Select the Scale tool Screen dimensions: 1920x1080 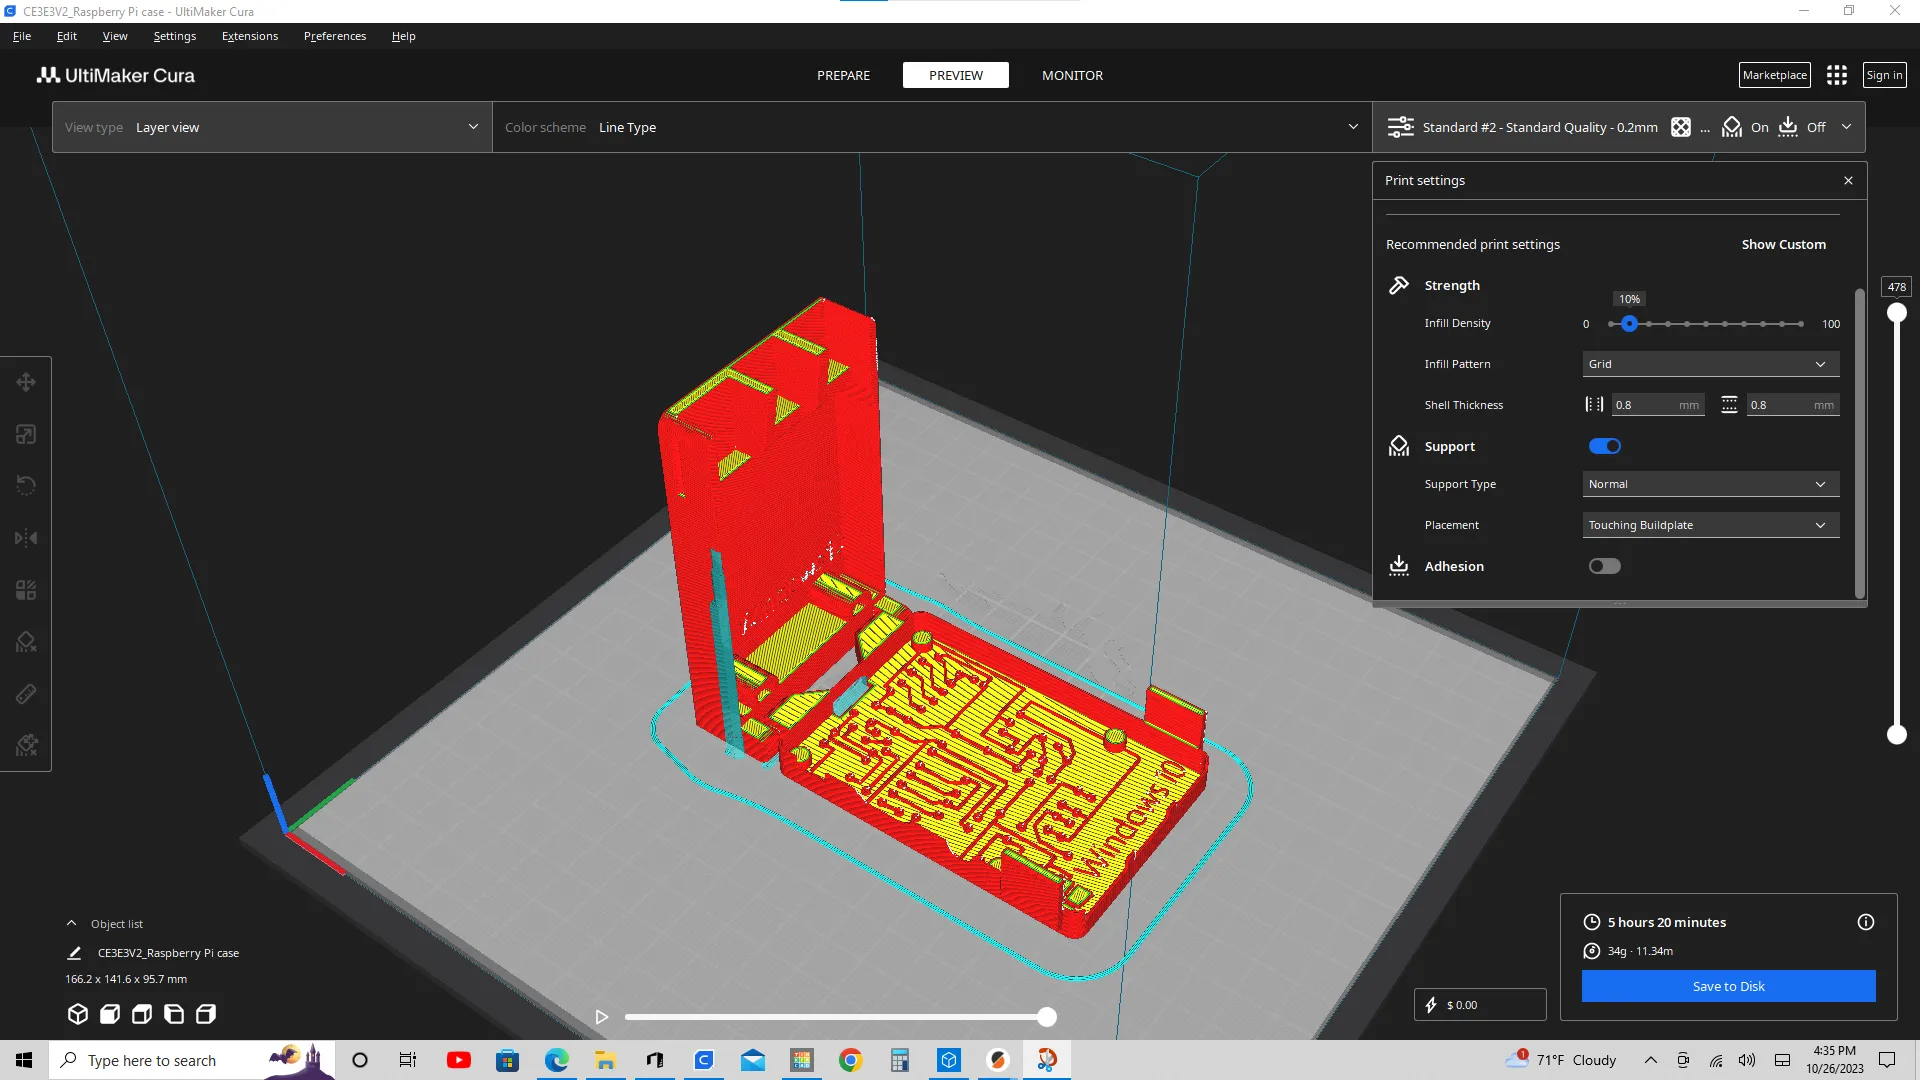click(x=25, y=433)
